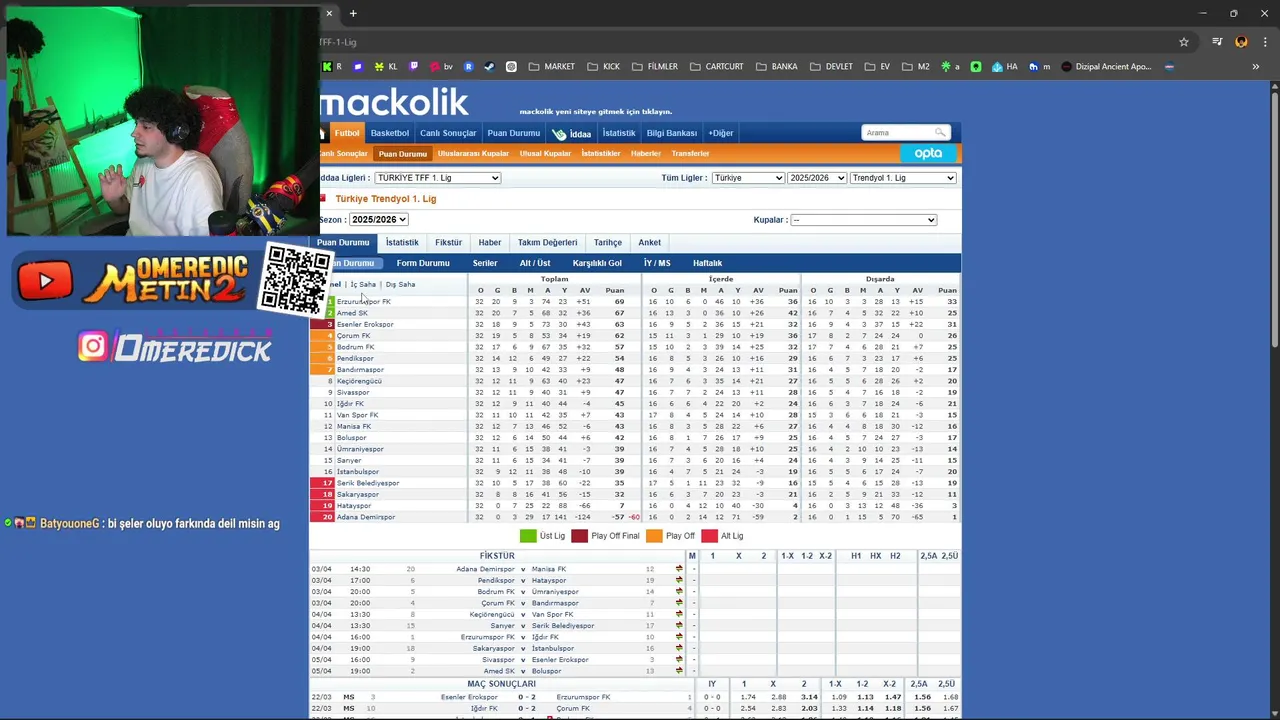1280x720 pixels.
Task: Click compare icon for Adana Demirspor v Manisa FK
Action: click(679, 569)
